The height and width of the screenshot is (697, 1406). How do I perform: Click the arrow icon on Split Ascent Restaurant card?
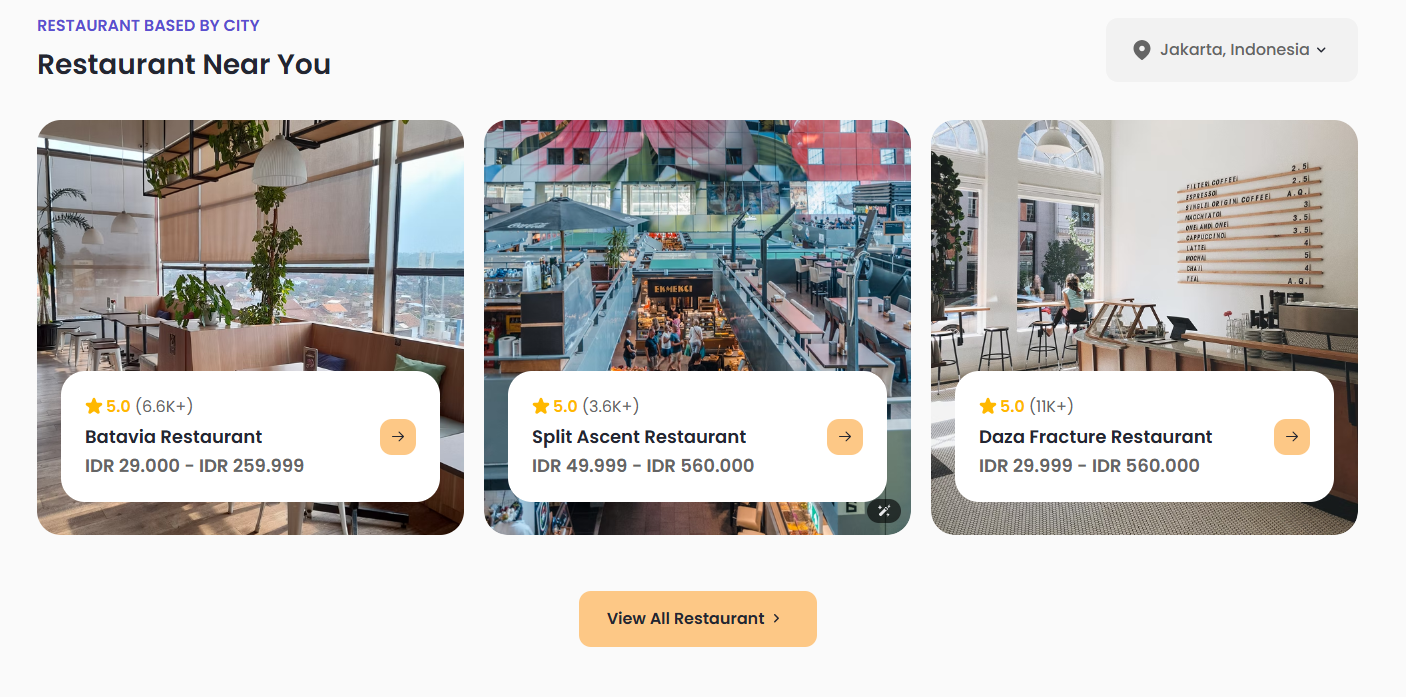[x=845, y=437]
